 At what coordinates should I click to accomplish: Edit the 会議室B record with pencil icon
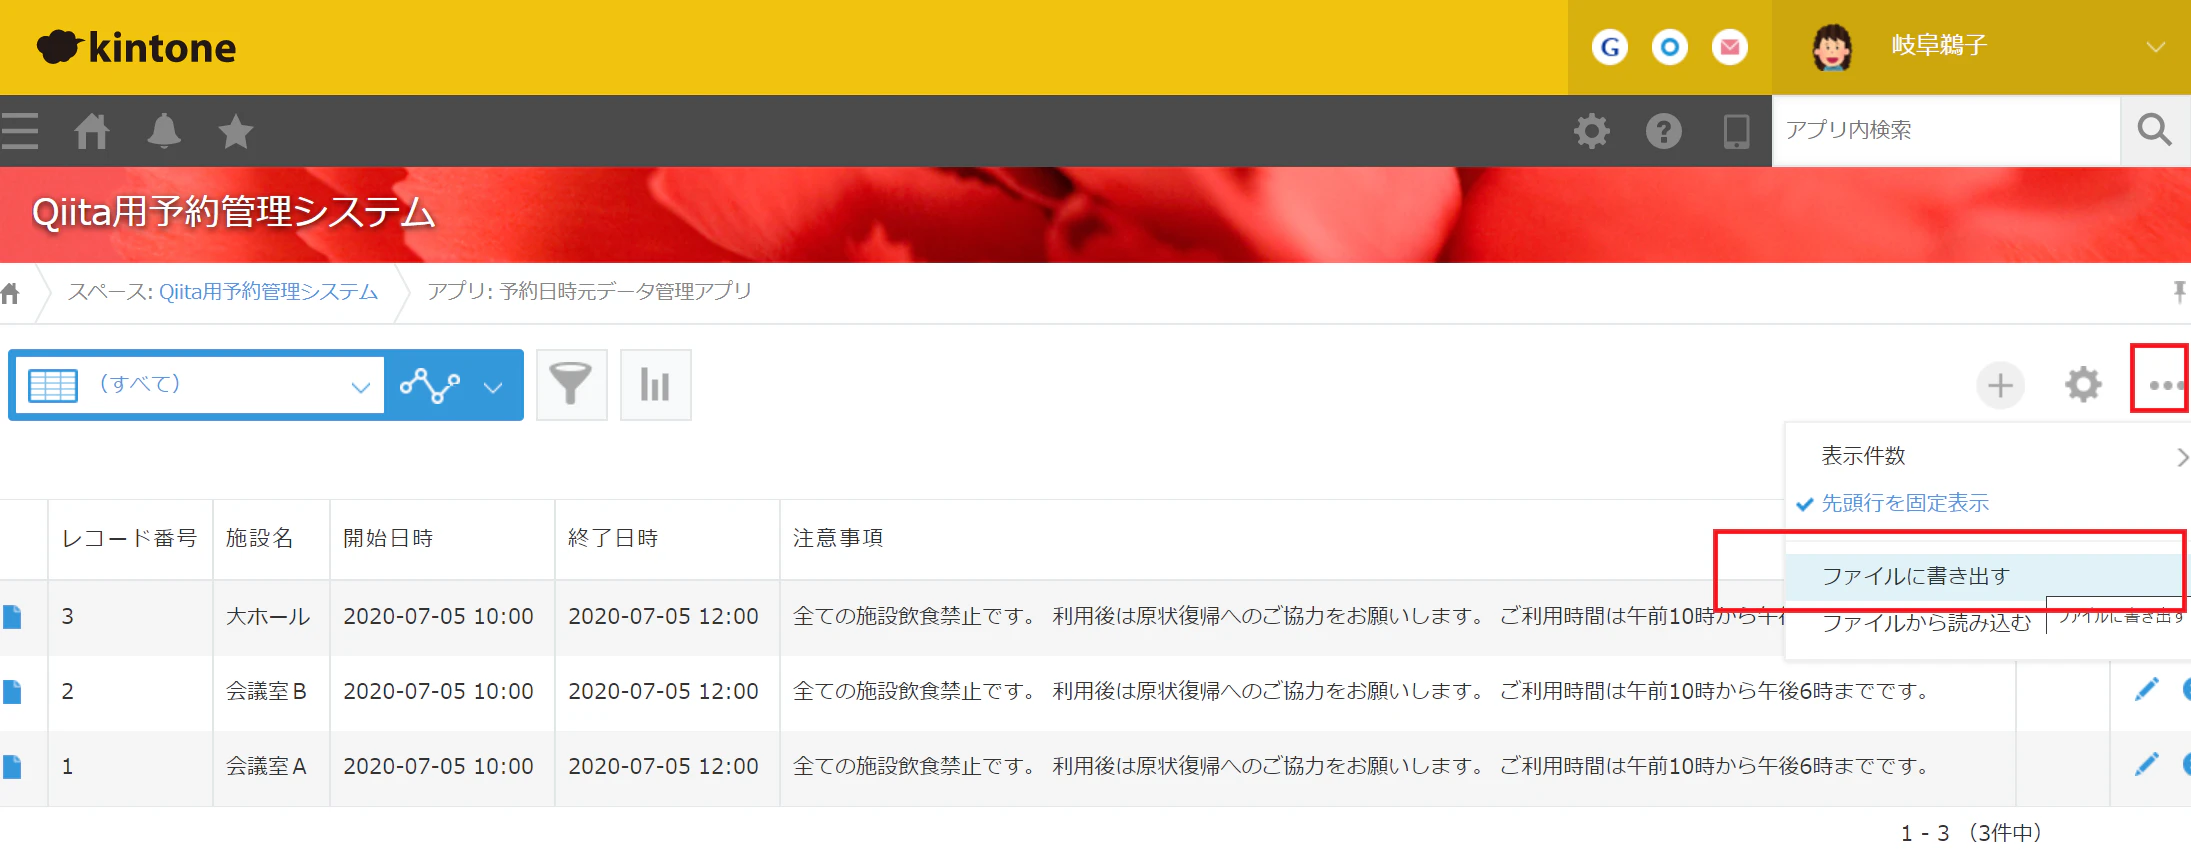pos(2147,690)
